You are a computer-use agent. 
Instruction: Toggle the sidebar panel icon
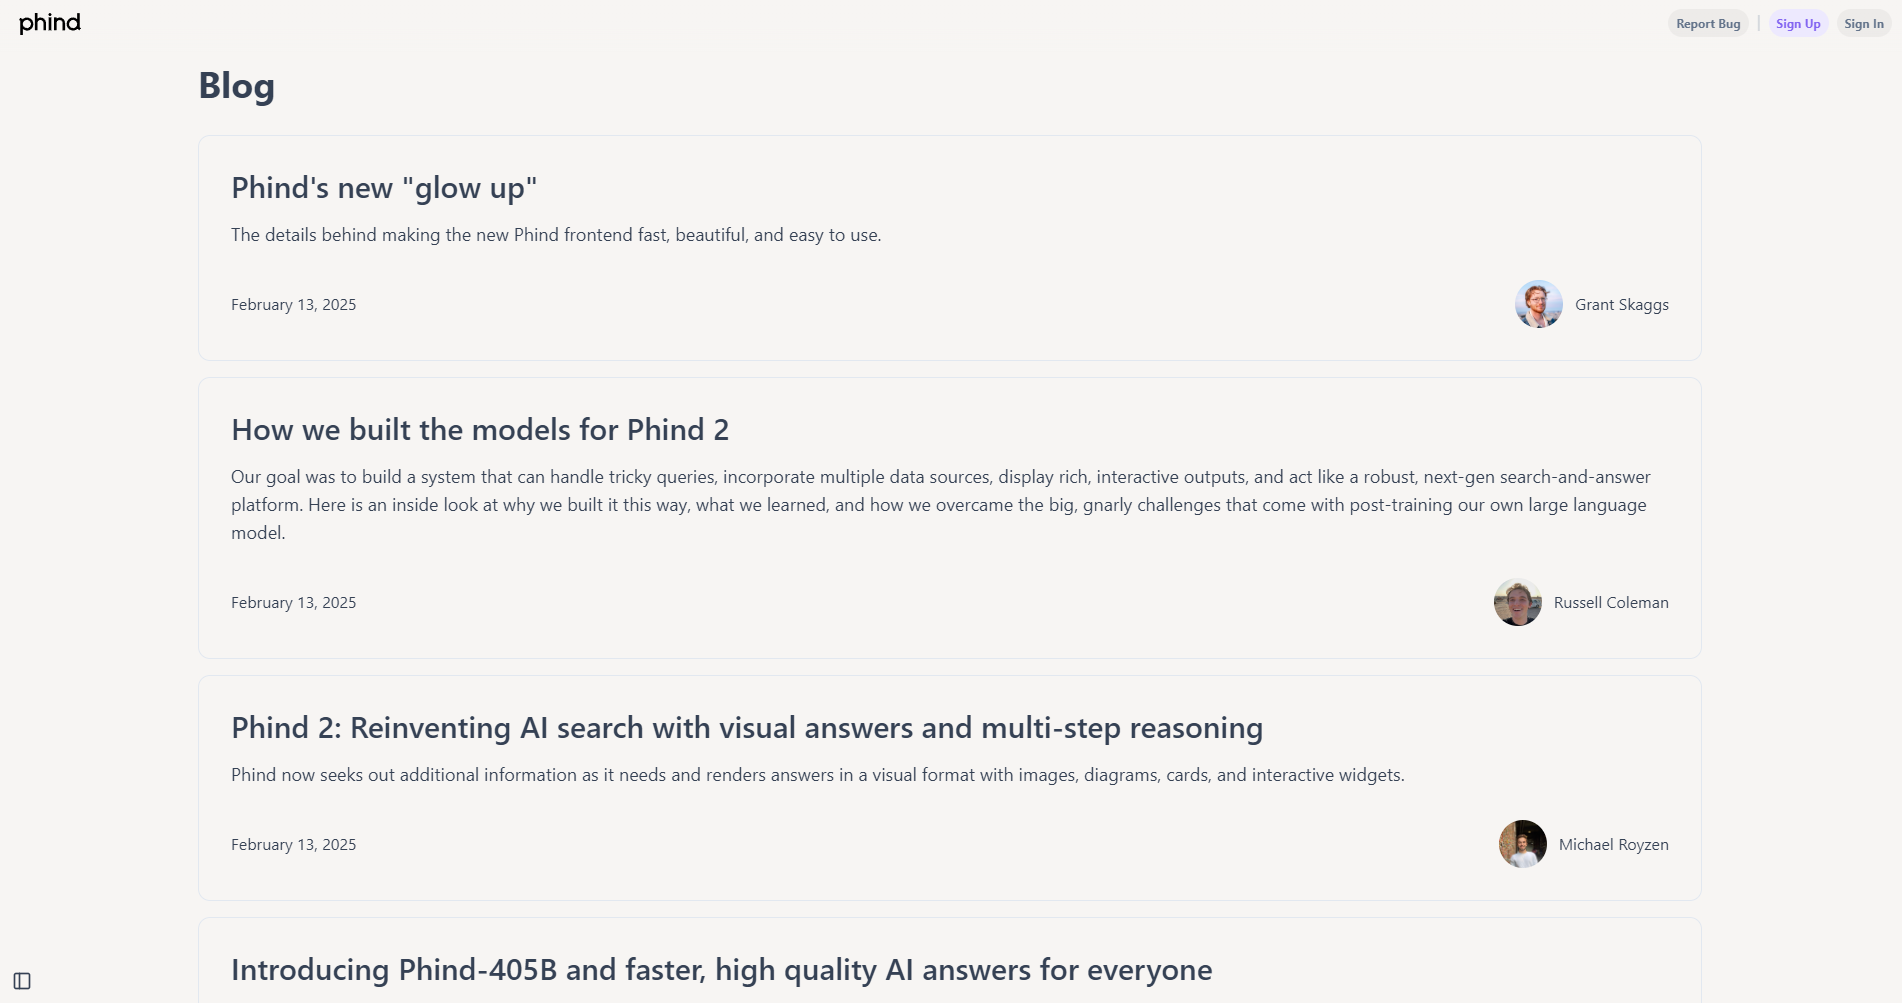22,981
